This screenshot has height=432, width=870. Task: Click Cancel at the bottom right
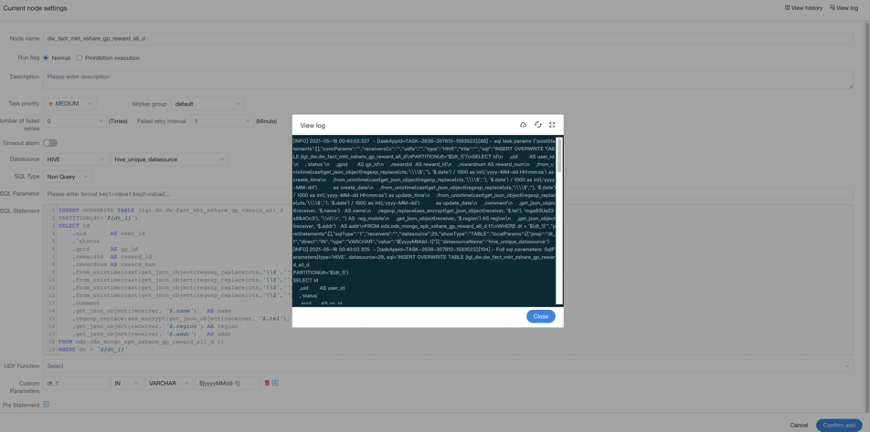pos(798,425)
